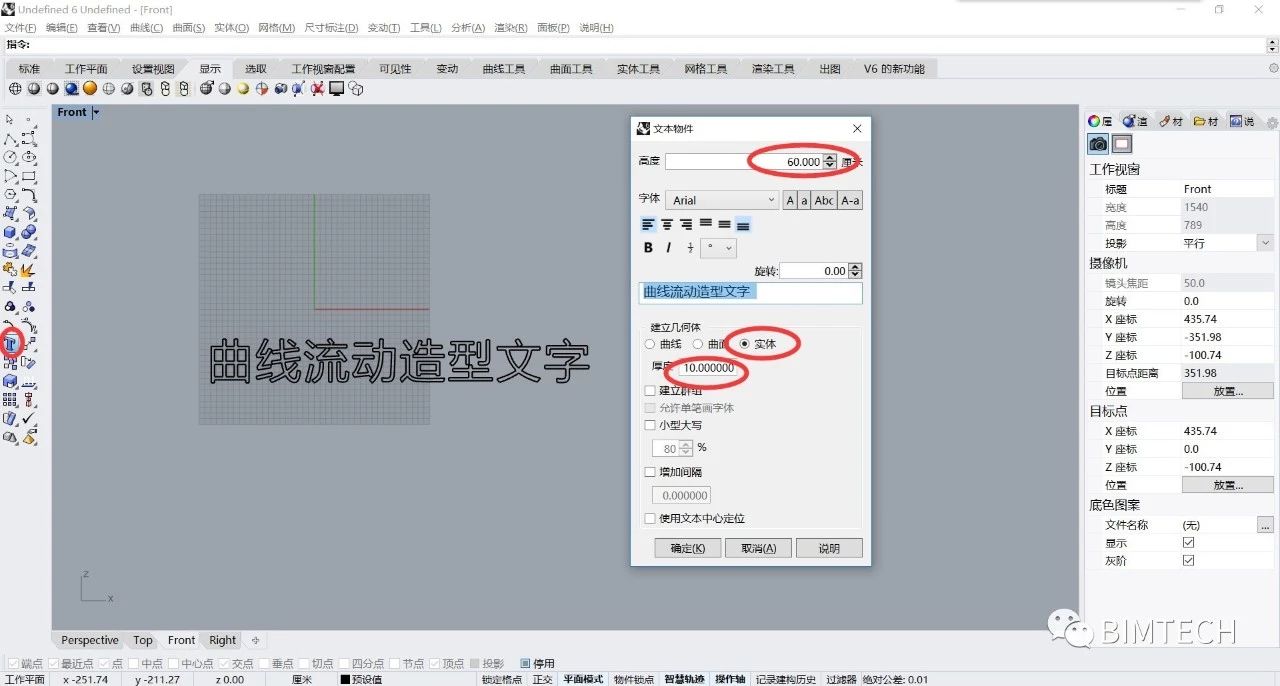Select the check mark tool in left toolbar
This screenshot has width=1280, height=686.
coord(29,418)
